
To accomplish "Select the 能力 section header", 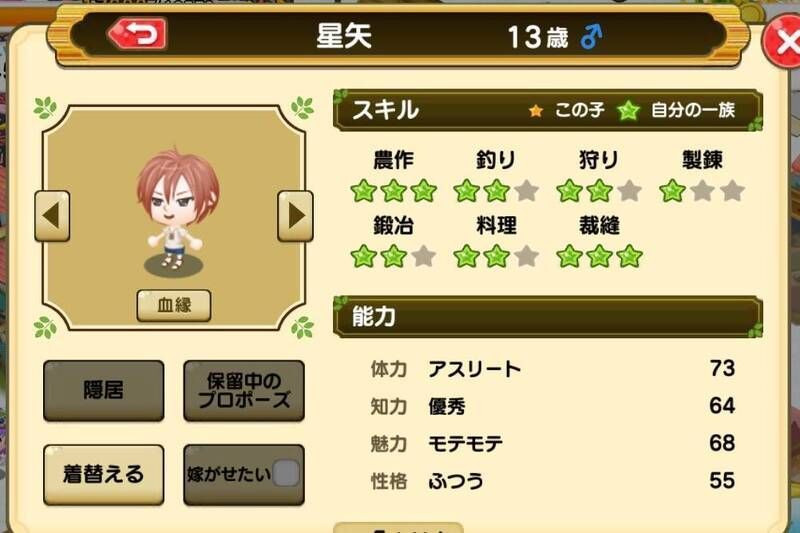I will pyautogui.click(x=548, y=316).
